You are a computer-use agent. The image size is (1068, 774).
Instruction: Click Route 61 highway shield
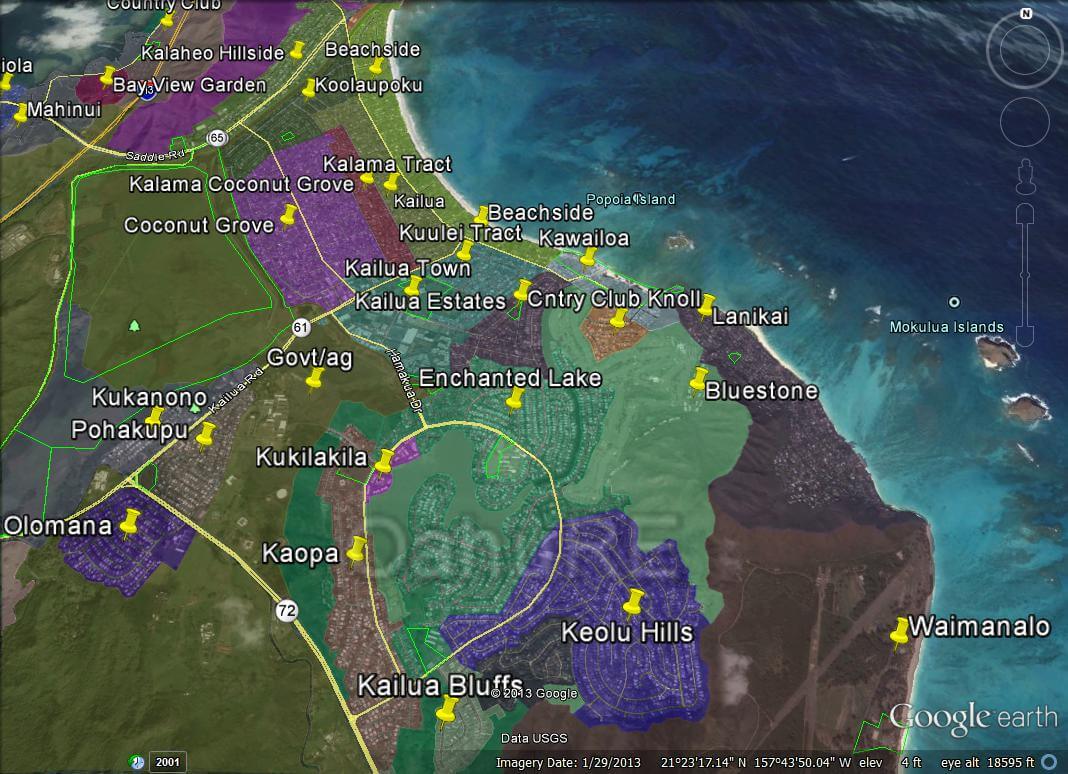pyautogui.click(x=301, y=328)
